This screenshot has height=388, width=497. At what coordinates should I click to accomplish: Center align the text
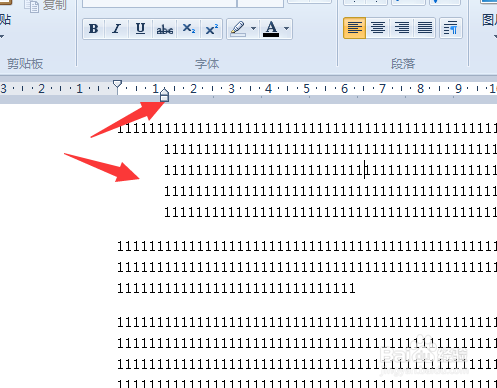[x=378, y=28]
